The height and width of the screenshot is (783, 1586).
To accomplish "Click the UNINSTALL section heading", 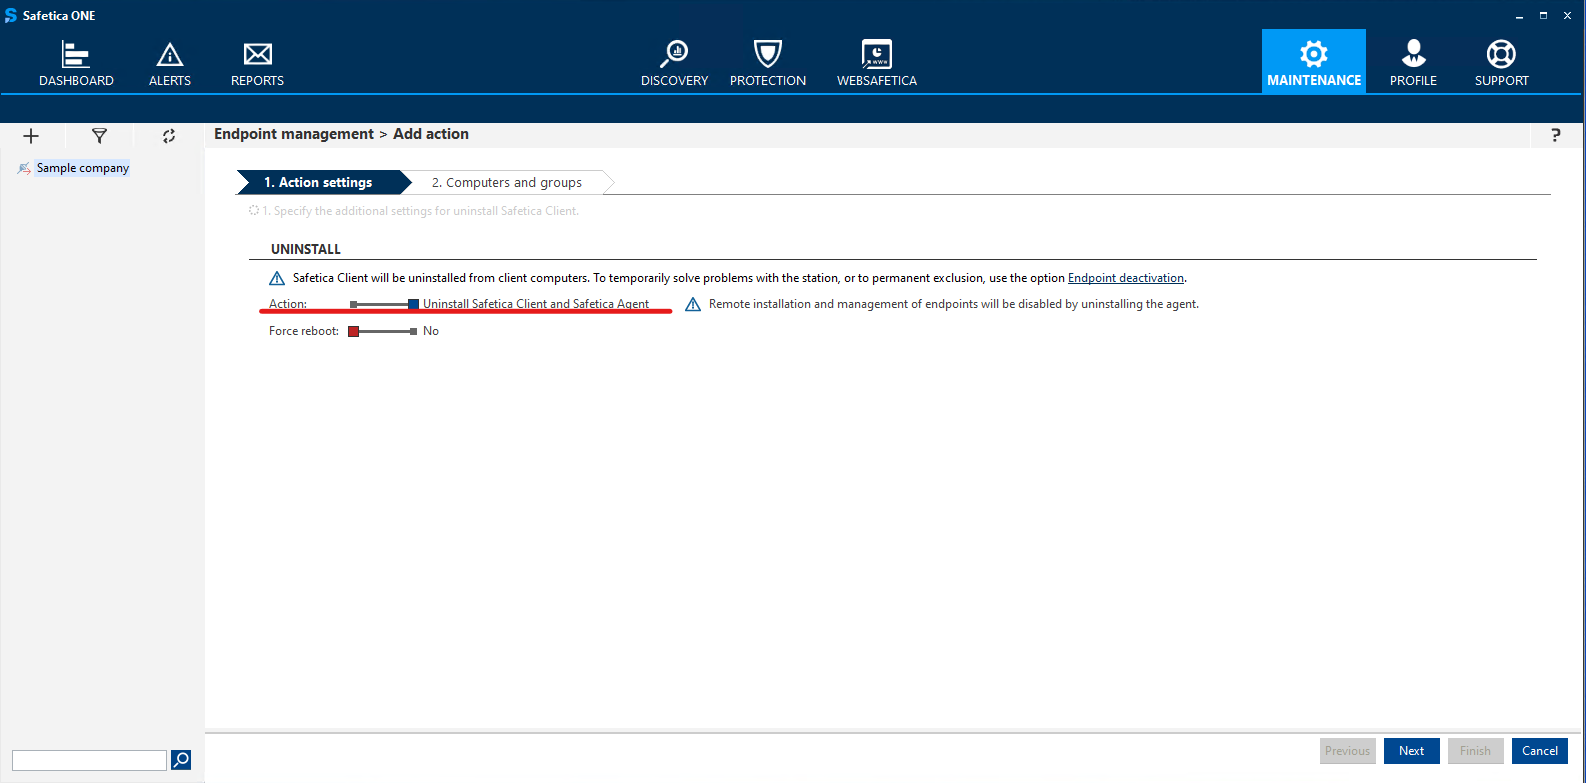I will [306, 249].
